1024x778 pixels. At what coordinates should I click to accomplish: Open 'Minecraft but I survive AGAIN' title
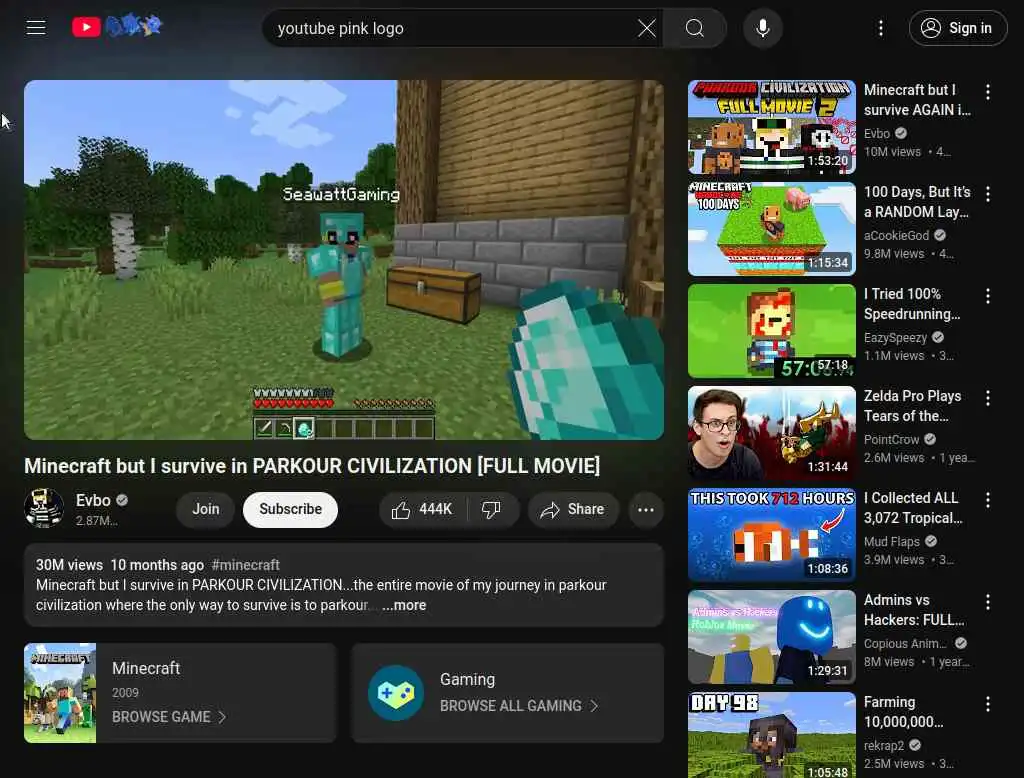(x=917, y=100)
